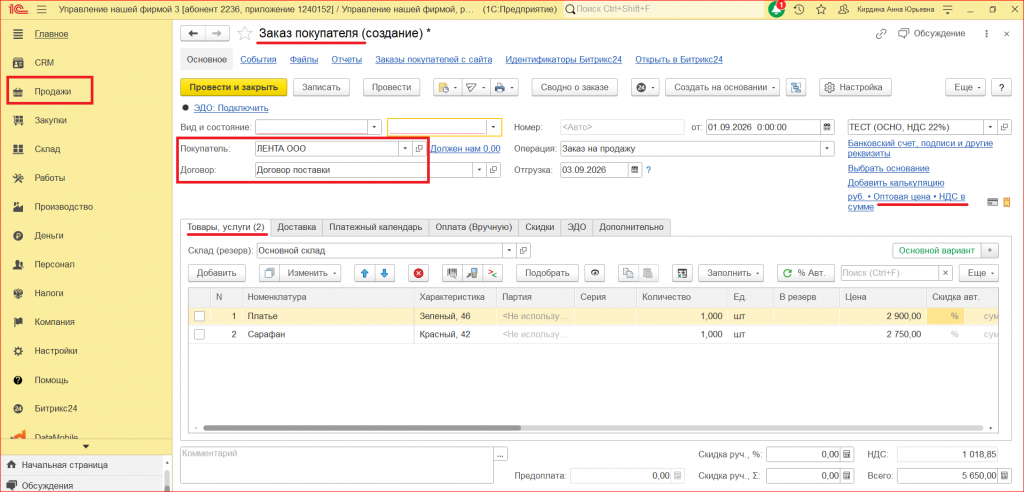The height and width of the screenshot is (492, 1024).
Task: Tick the checkbox for the Платье row
Action: coord(199,316)
